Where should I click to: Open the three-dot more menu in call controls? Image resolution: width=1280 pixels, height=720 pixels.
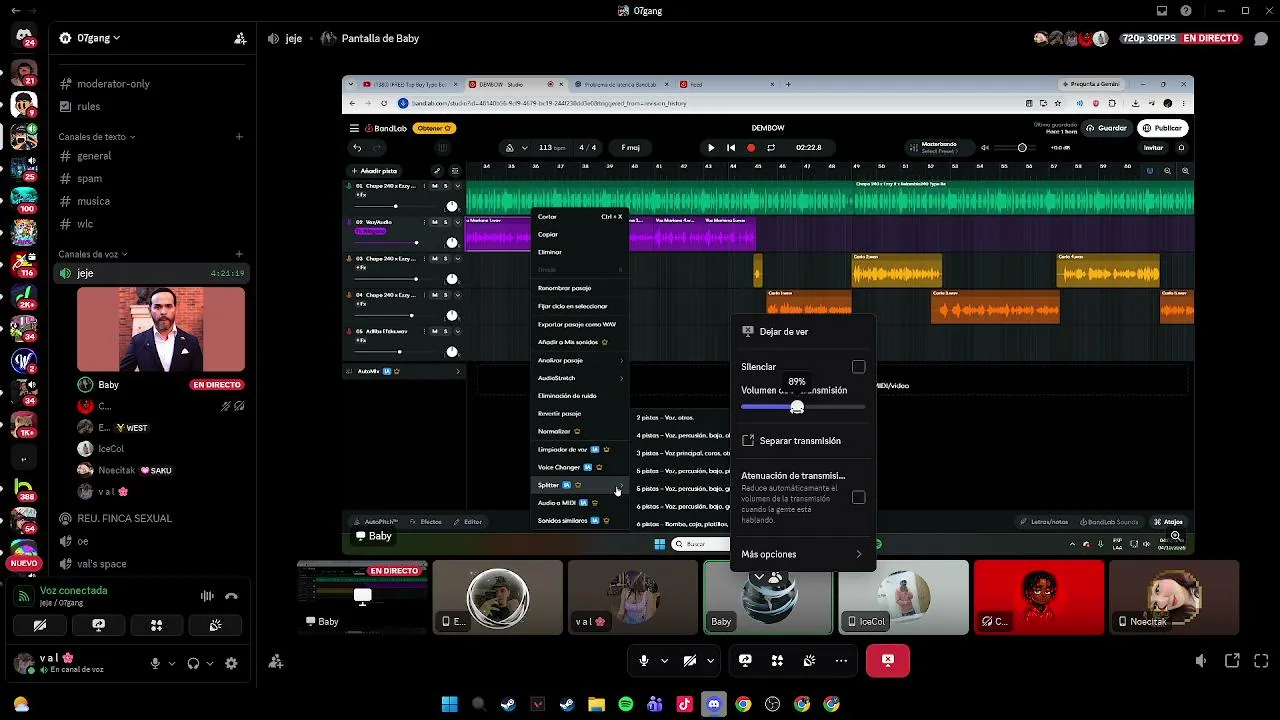tap(841, 660)
